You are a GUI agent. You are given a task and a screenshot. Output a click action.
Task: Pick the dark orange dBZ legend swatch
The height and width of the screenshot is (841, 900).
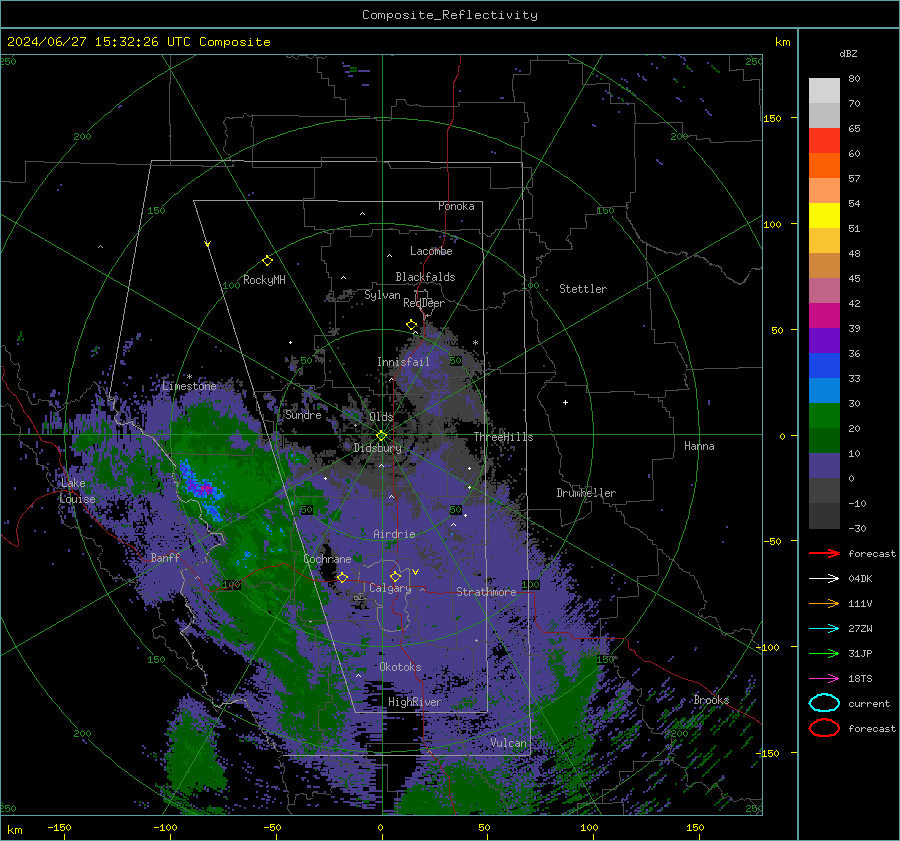(824, 165)
